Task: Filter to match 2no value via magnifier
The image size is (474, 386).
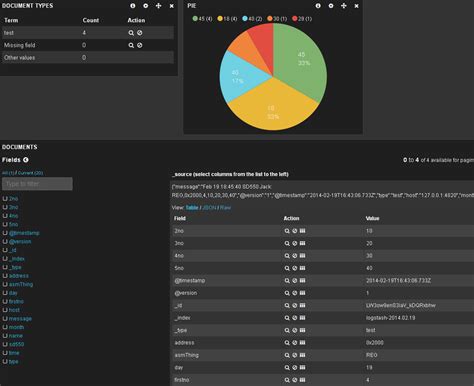Action: (287, 231)
